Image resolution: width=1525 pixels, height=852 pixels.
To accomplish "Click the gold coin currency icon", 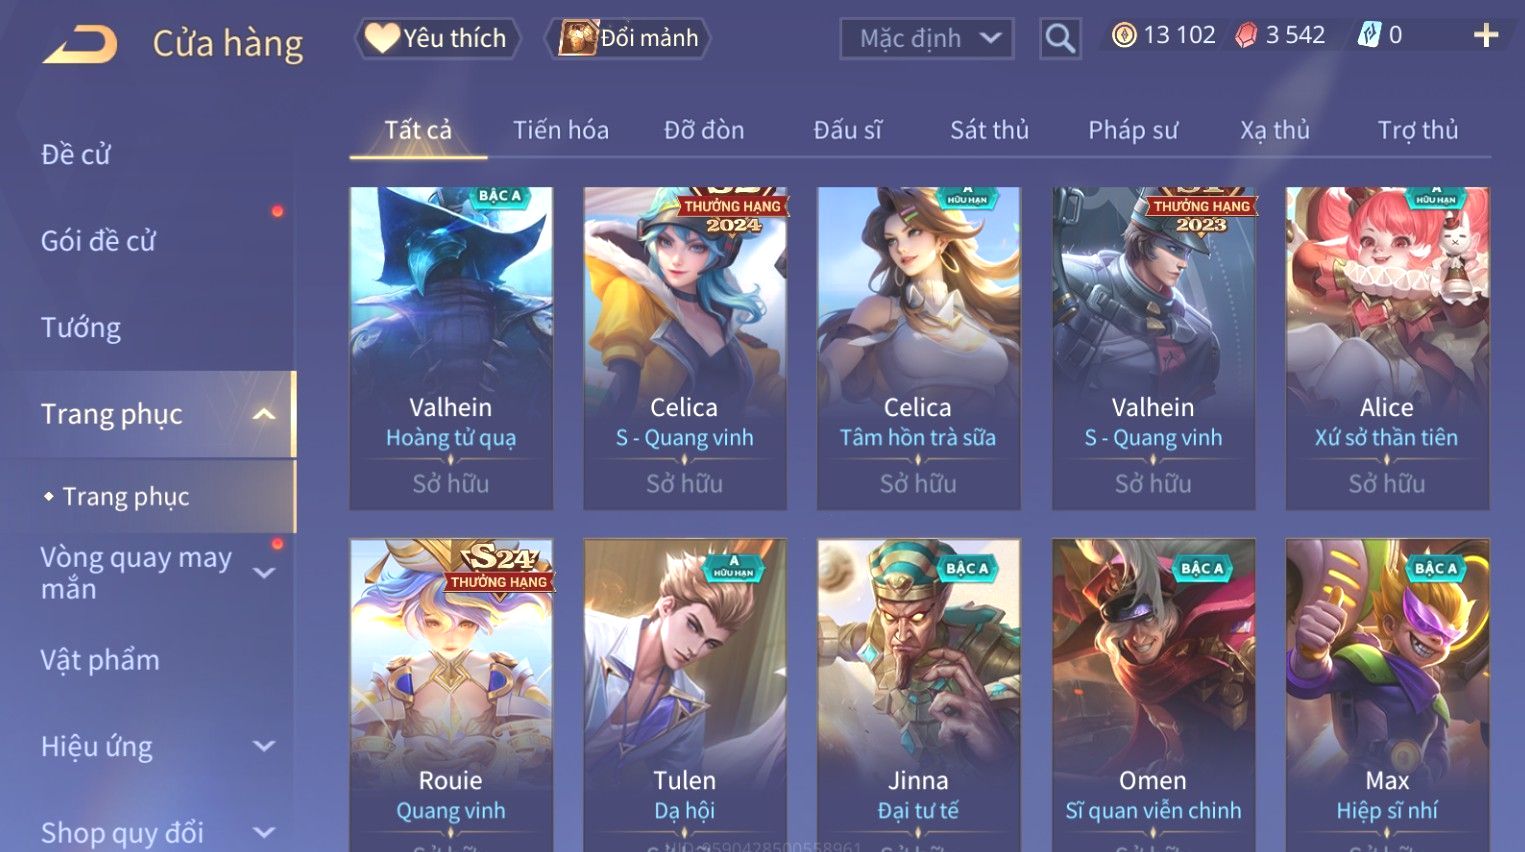I will [1124, 36].
